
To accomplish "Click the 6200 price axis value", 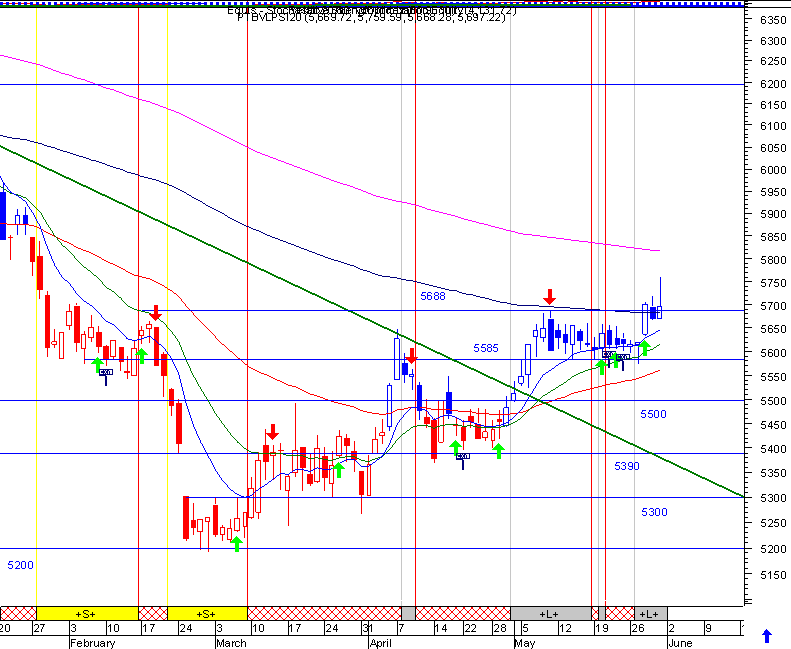I will (773, 84).
